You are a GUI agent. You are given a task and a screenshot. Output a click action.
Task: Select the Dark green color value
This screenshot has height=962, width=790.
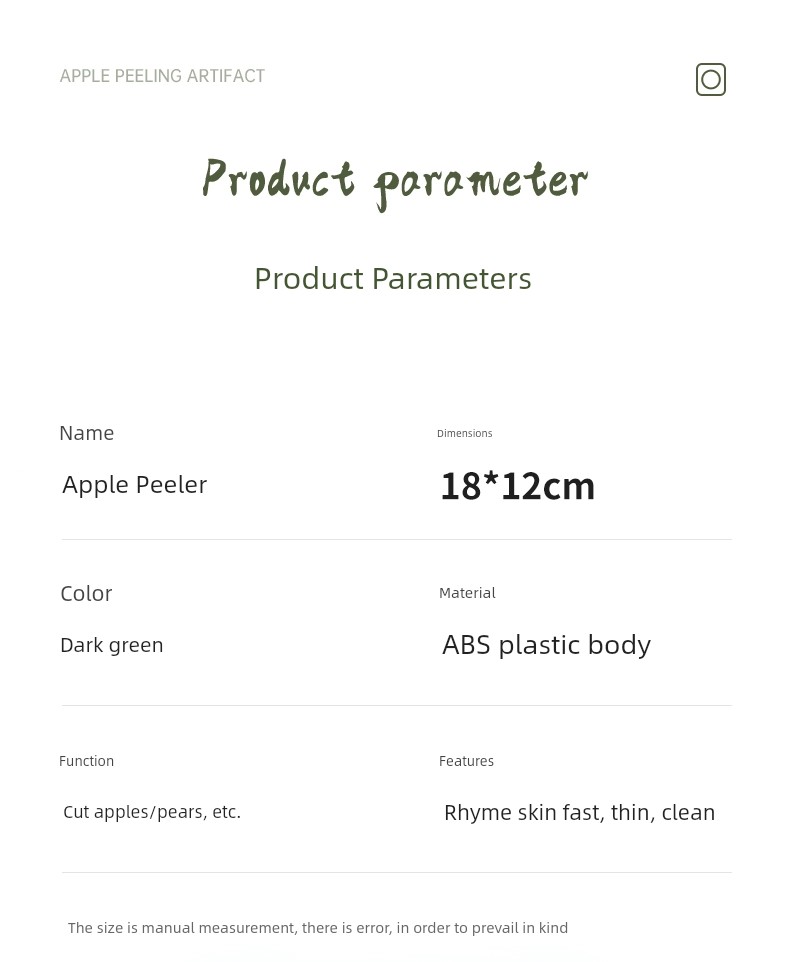[112, 645]
